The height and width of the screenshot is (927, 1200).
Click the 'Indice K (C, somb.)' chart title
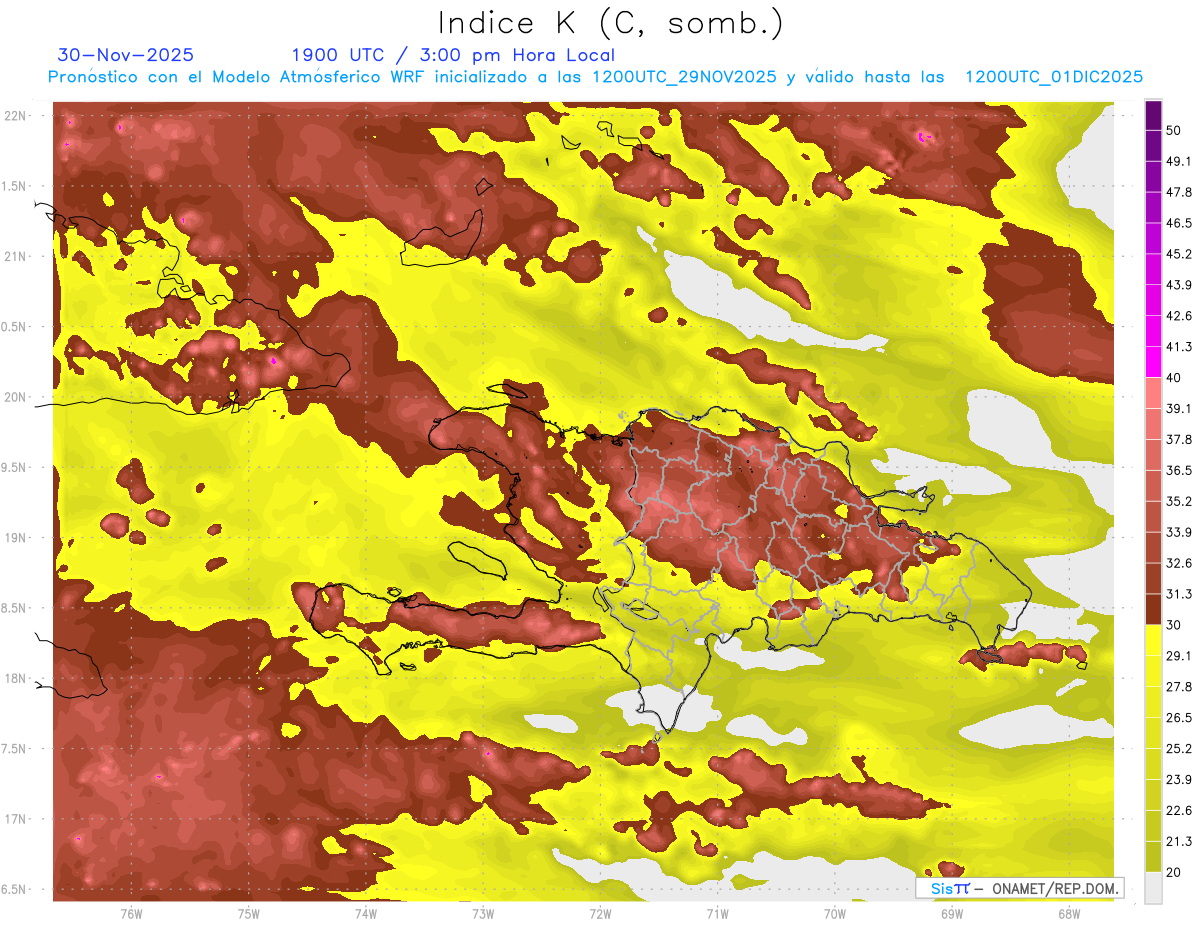pos(610,24)
